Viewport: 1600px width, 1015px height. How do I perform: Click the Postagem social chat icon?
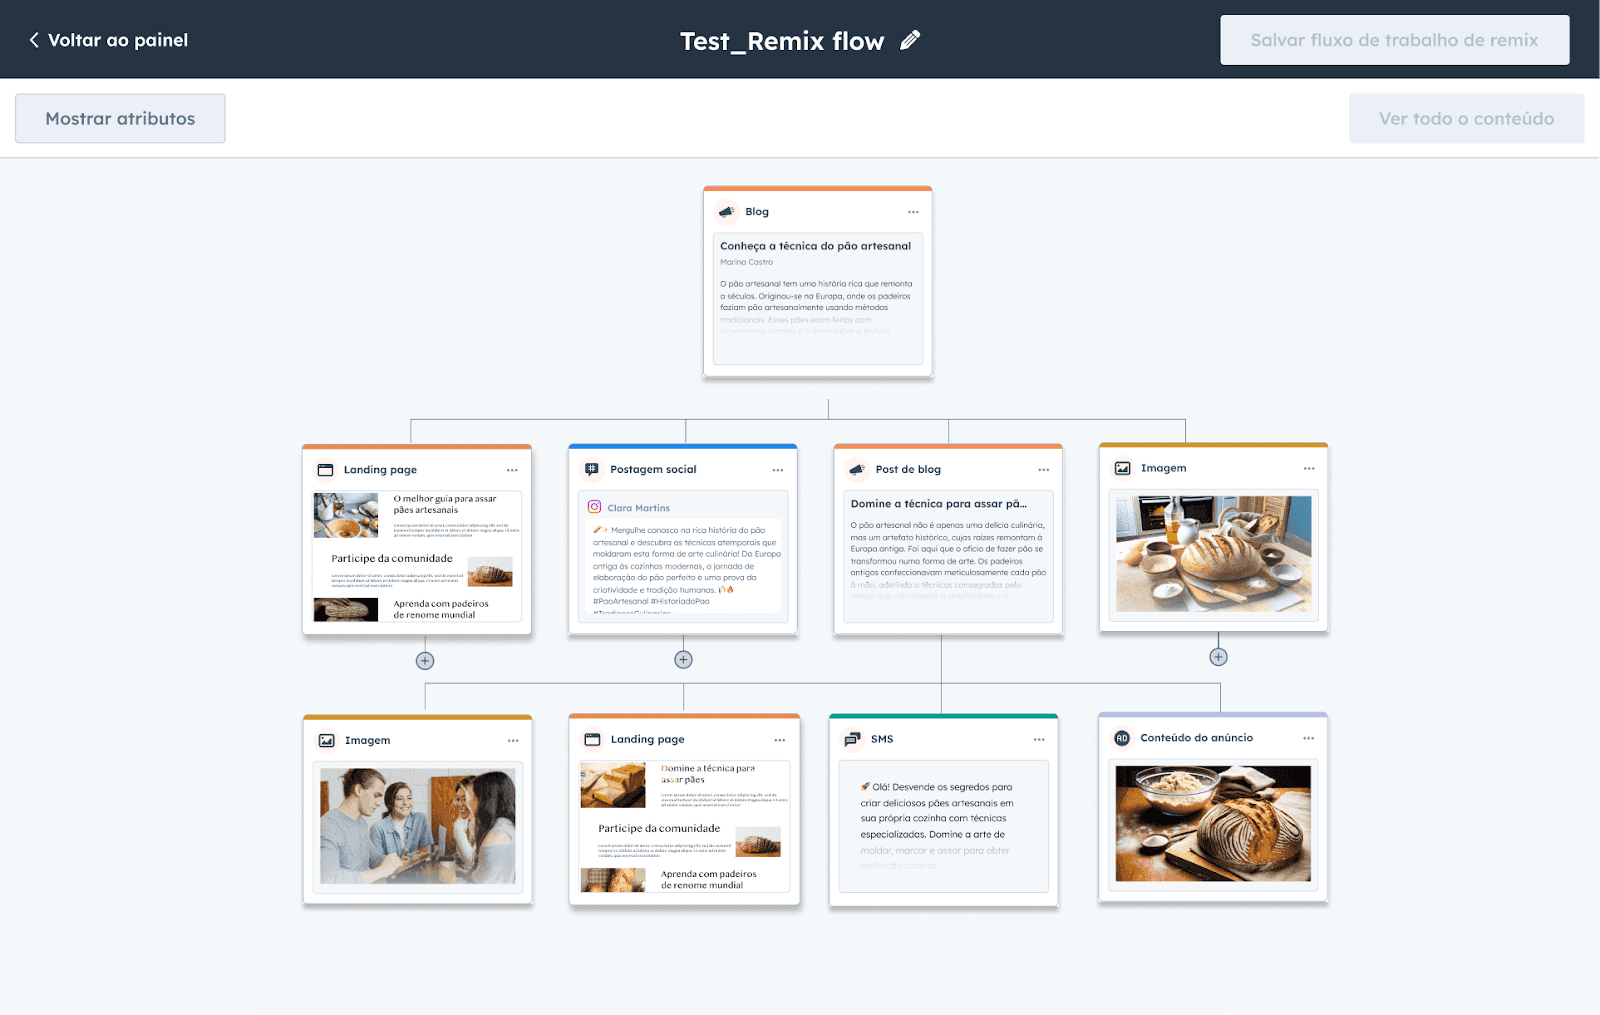(x=592, y=469)
